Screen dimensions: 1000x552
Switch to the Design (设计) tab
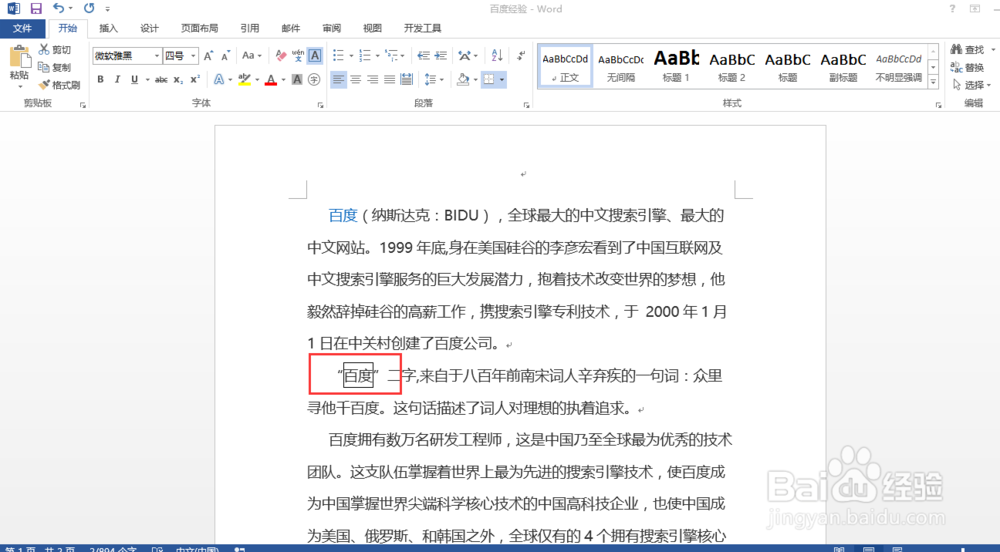click(149, 28)
